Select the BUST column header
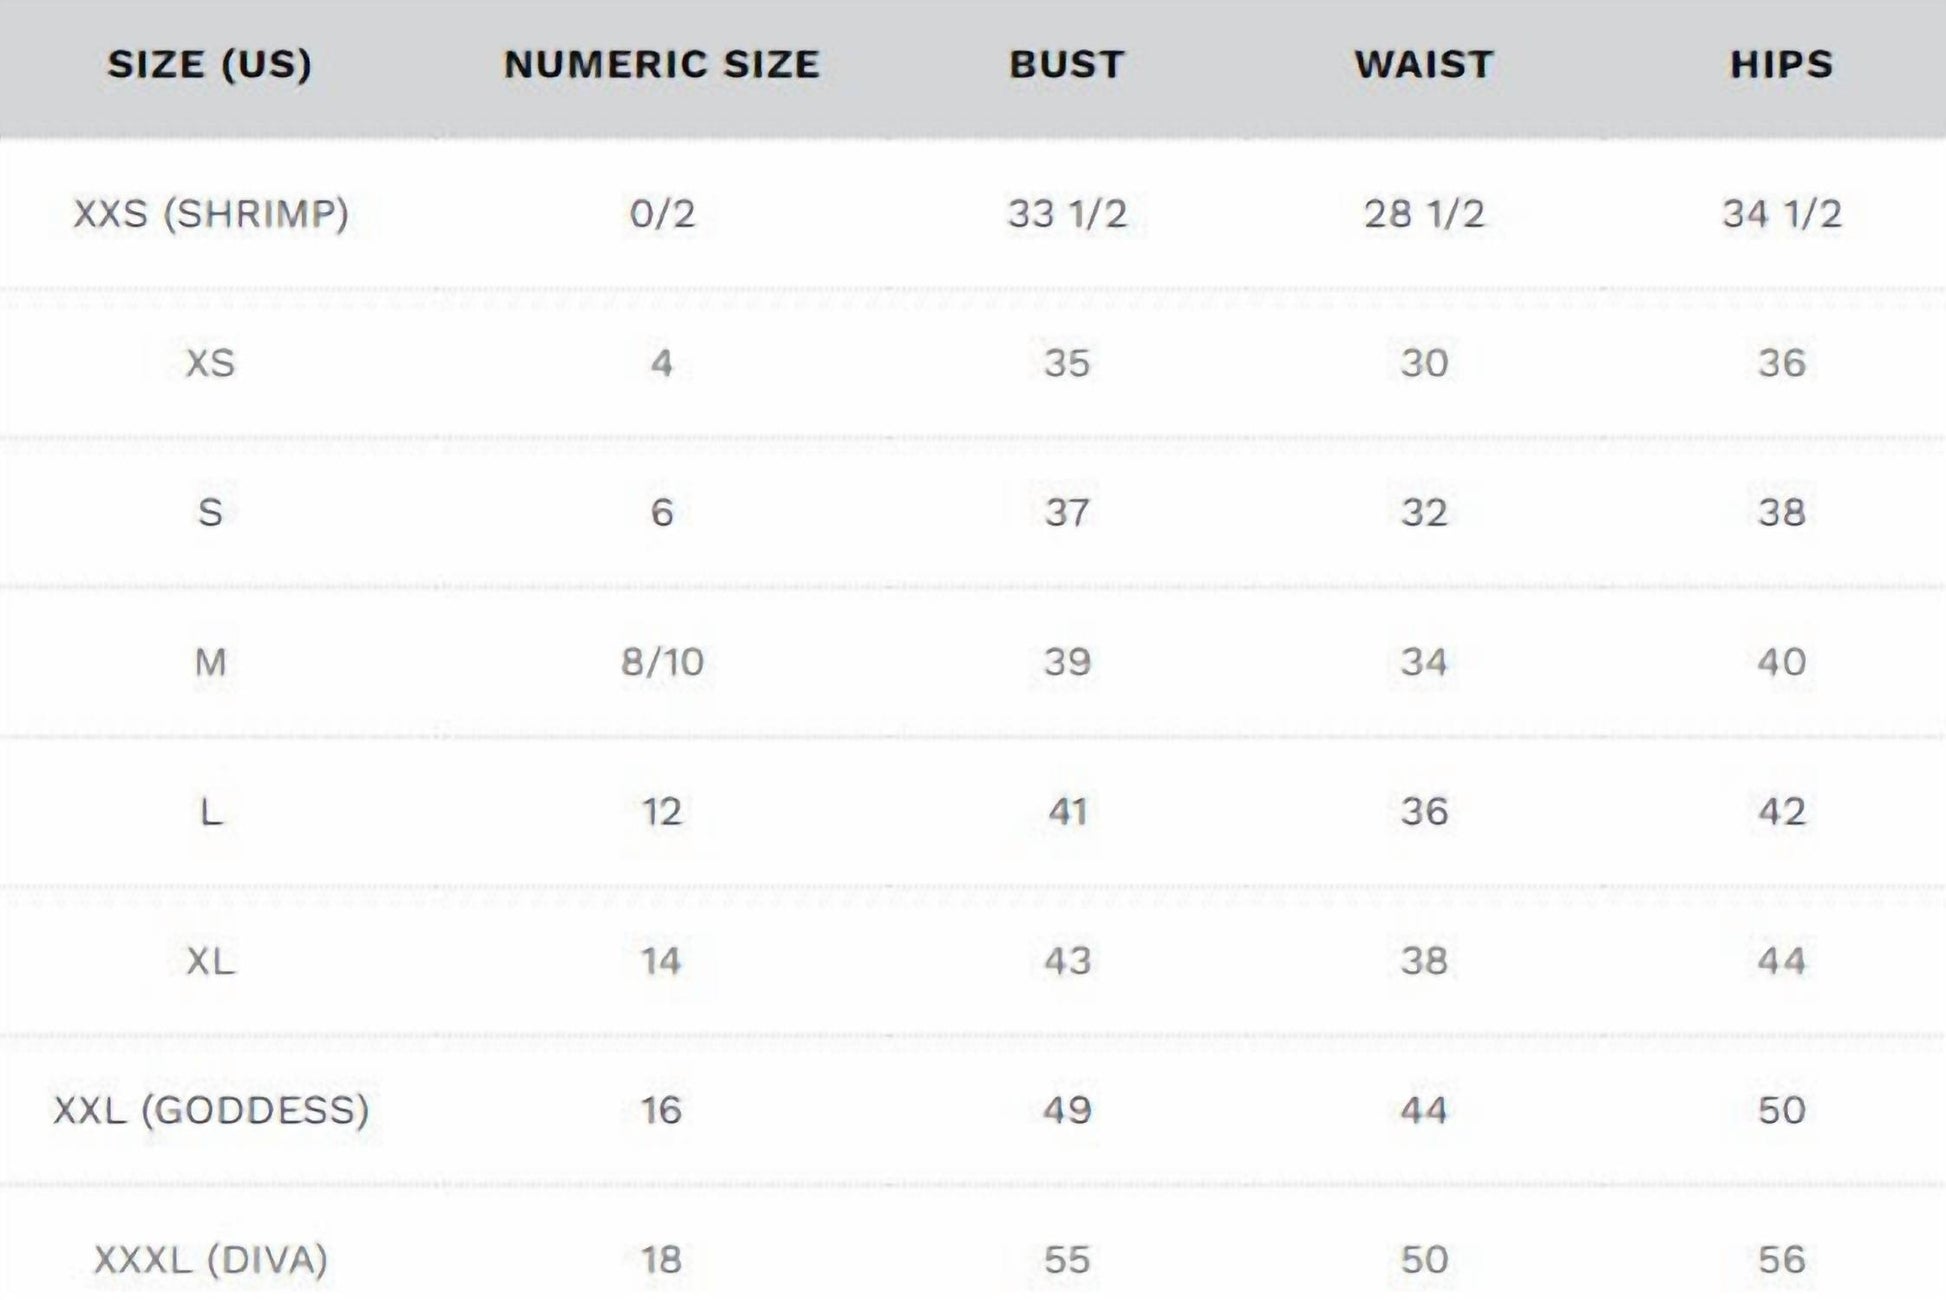Screen dimensions: 1946x1300 1066,65
